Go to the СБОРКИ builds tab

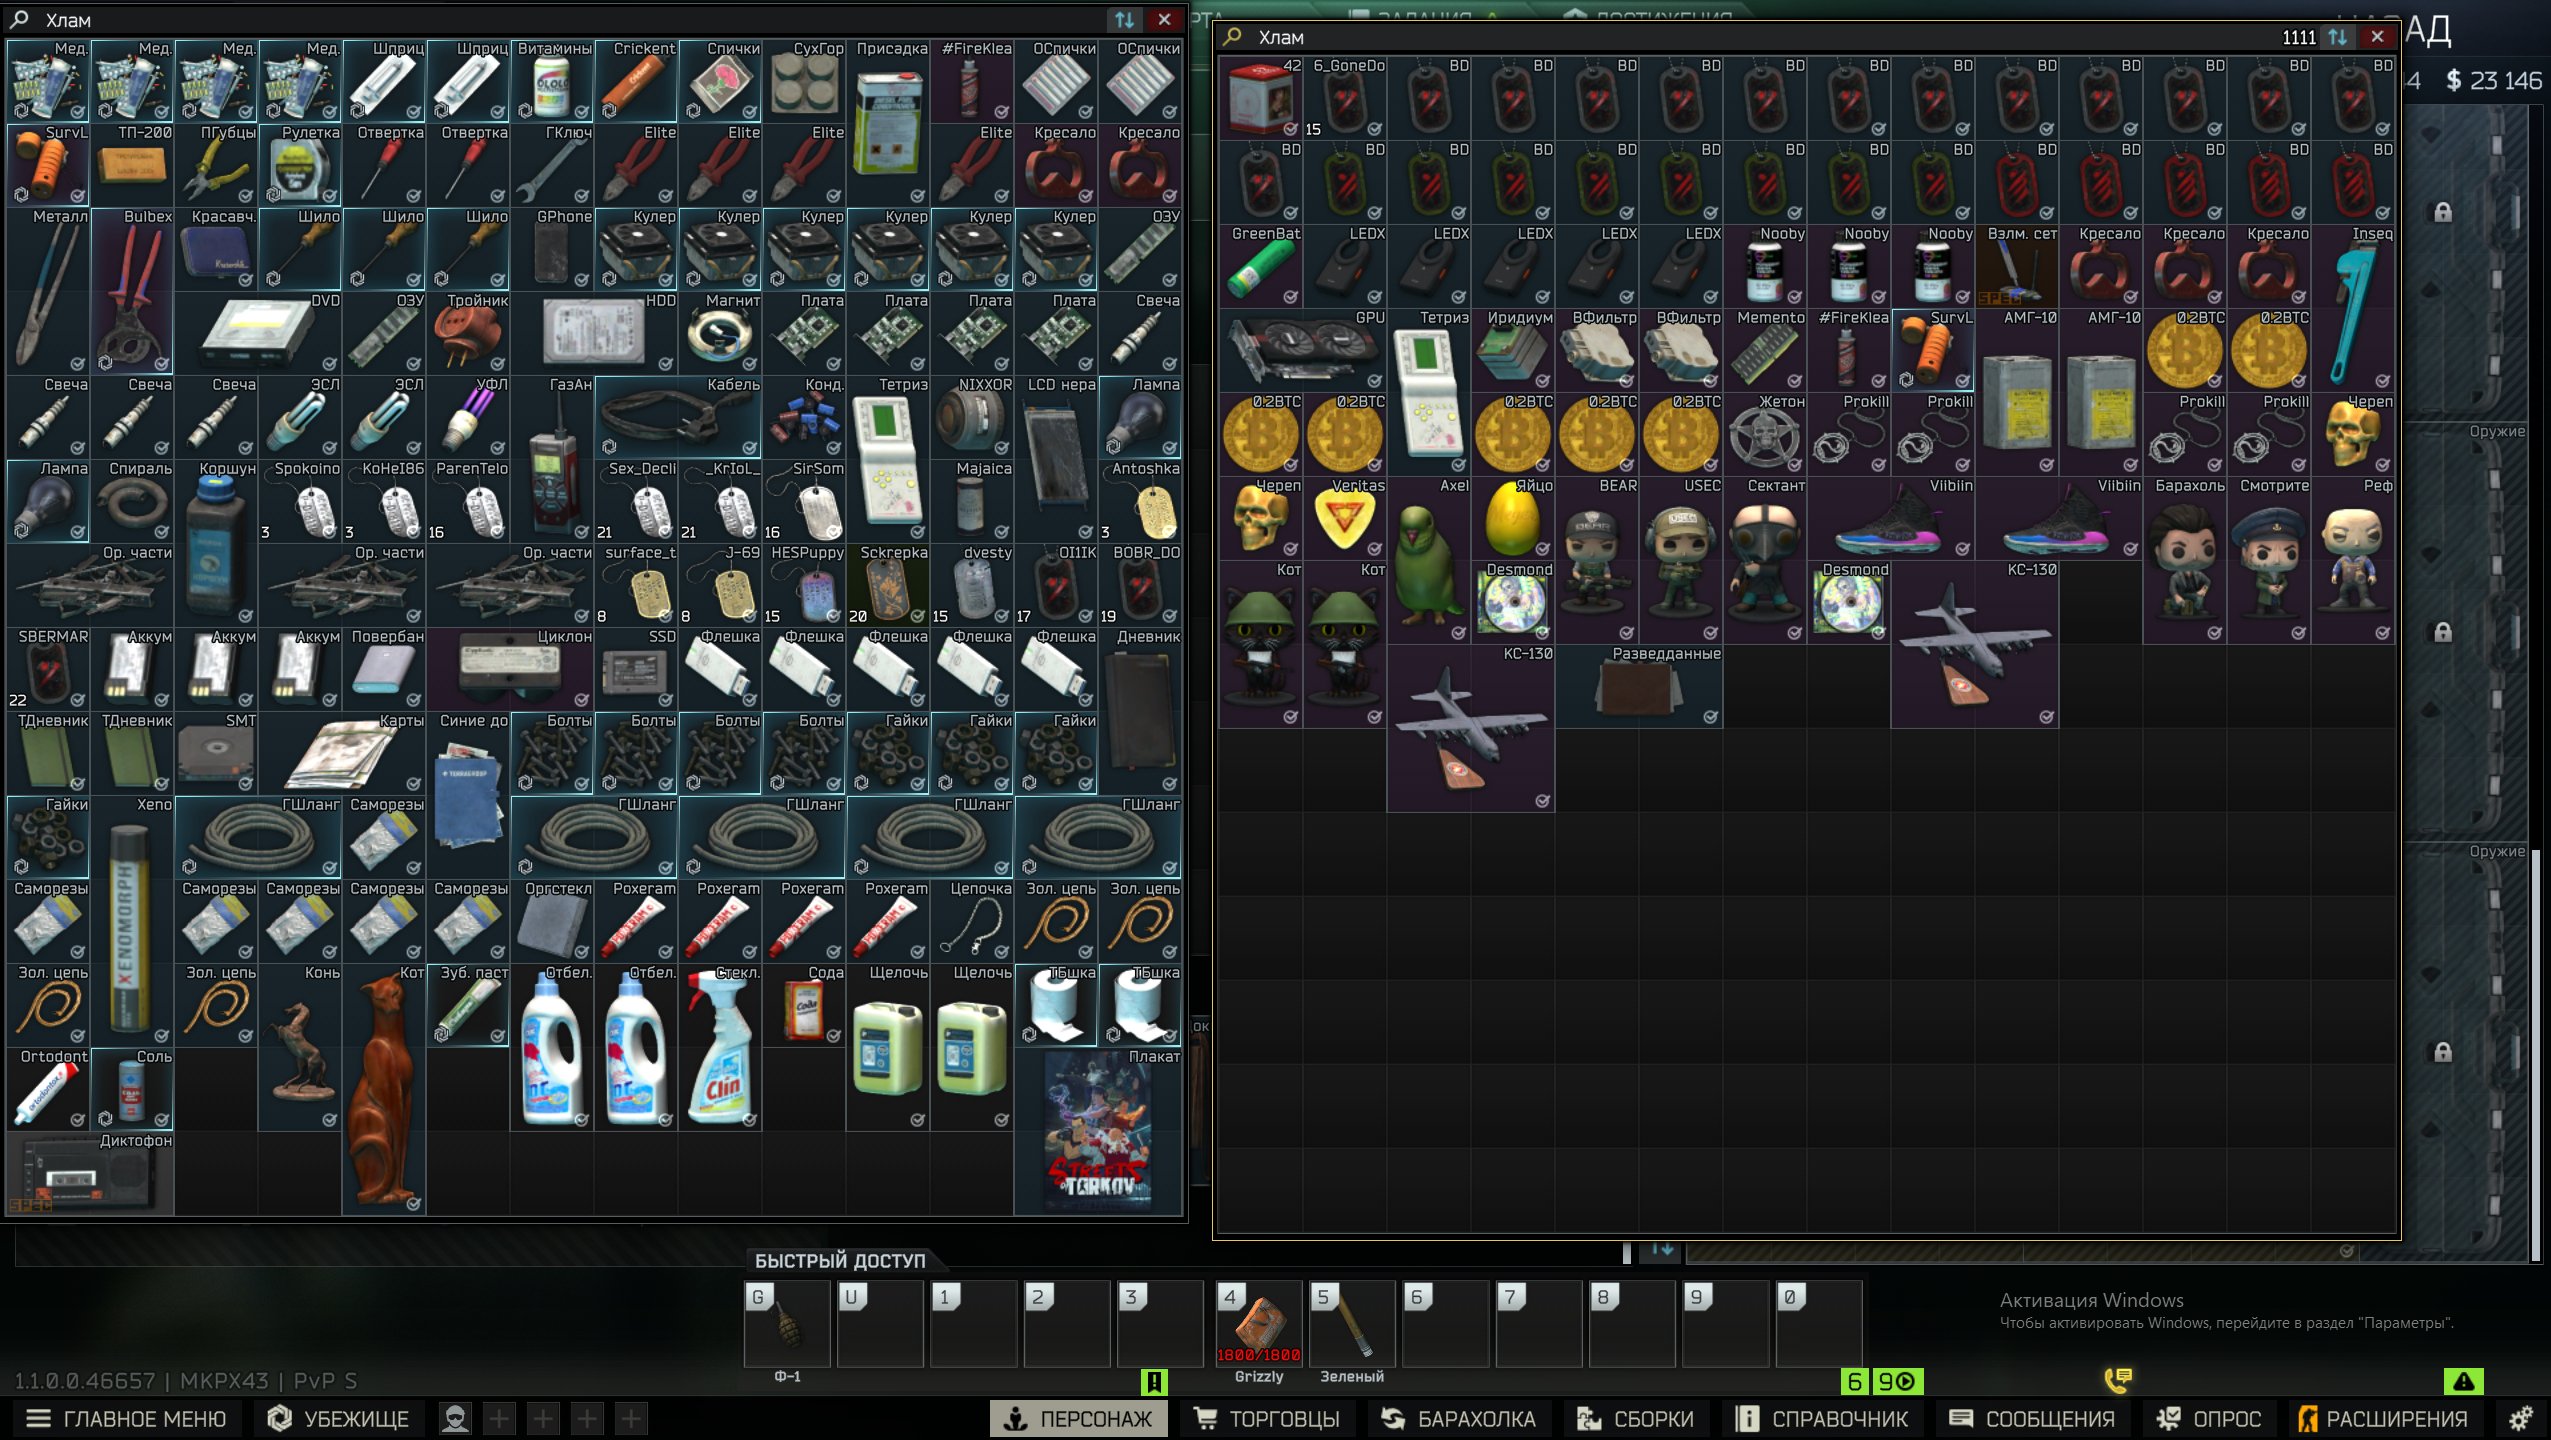(x=1635, y=1418)
